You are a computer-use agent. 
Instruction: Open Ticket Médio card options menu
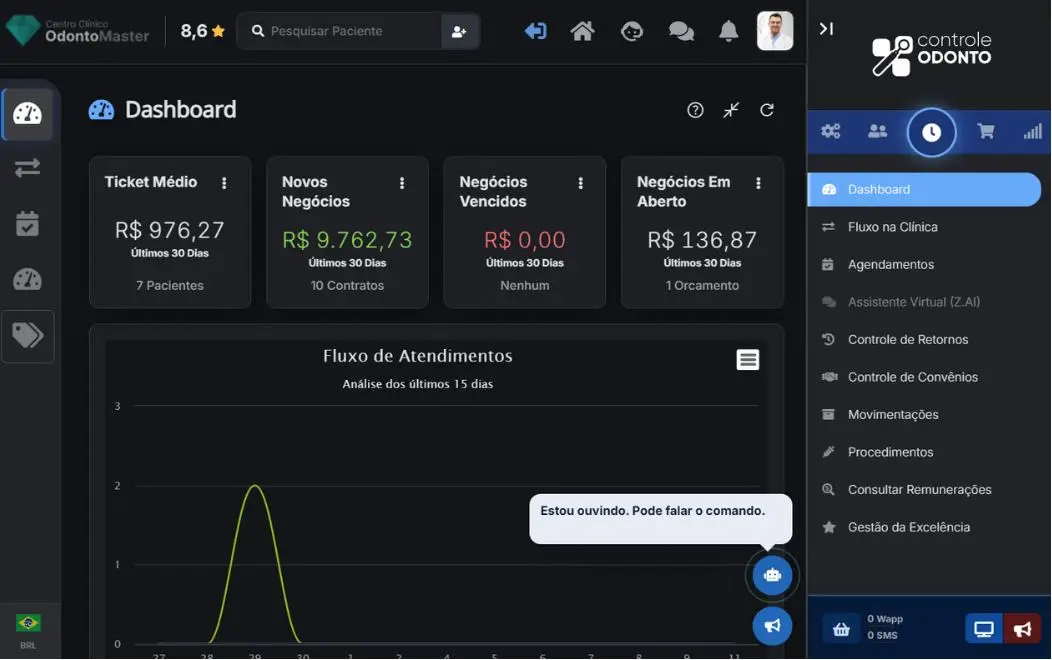[x=224, y=183]
